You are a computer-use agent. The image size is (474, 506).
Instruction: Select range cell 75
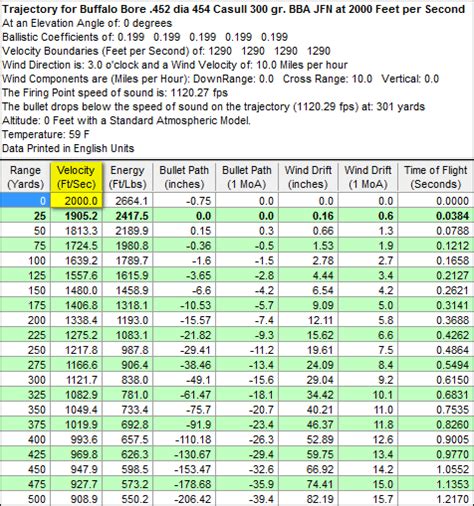(25, 246)
